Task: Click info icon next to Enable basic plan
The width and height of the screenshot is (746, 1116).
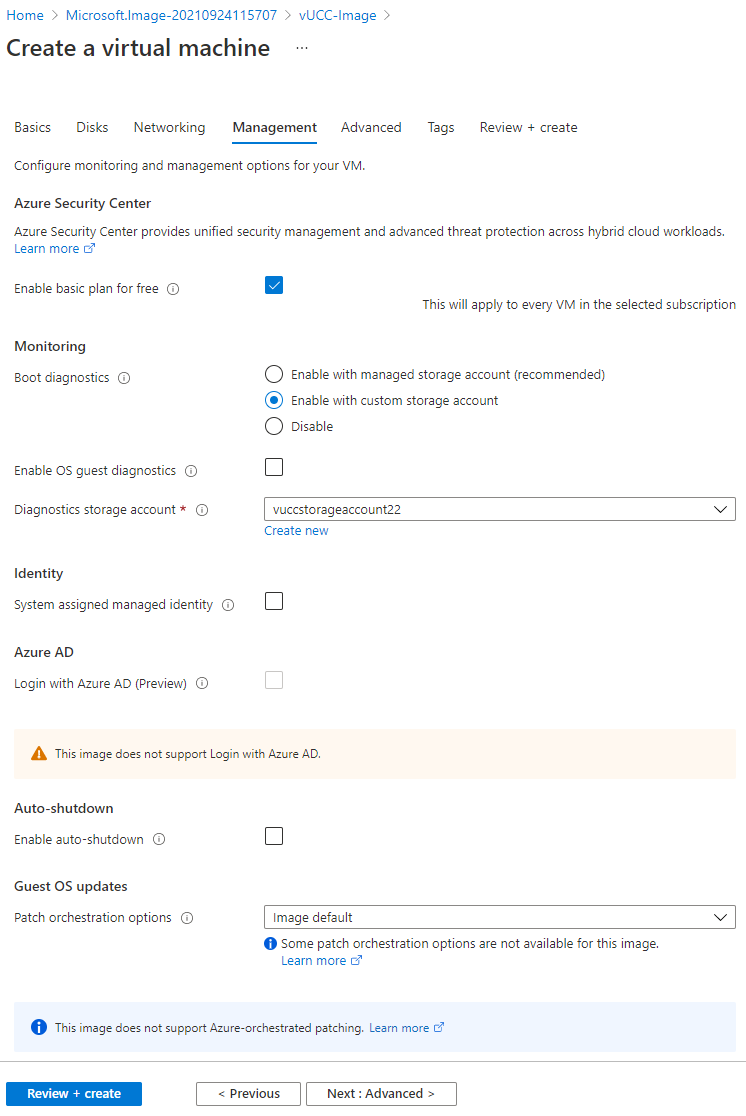Action: click(173, 289)
